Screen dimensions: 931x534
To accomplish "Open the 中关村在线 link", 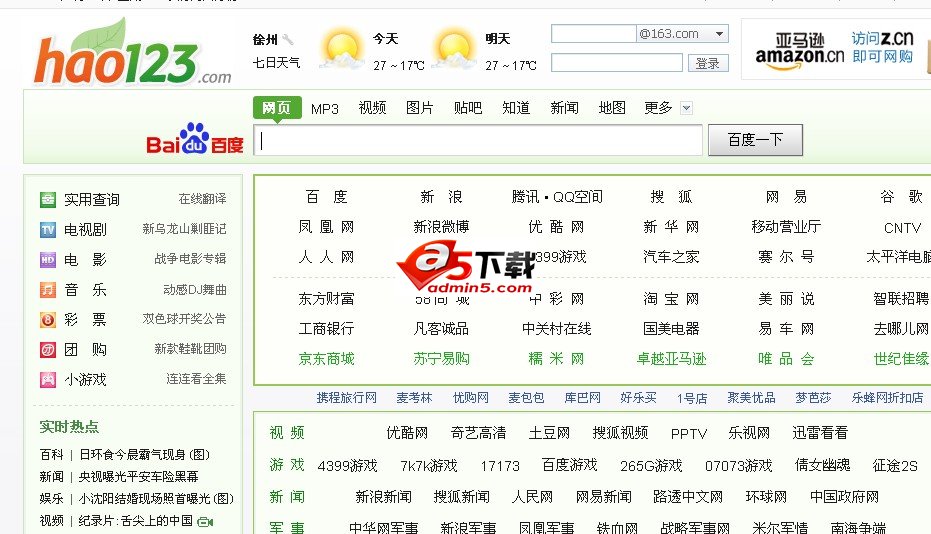I will (x=556, y=328).
